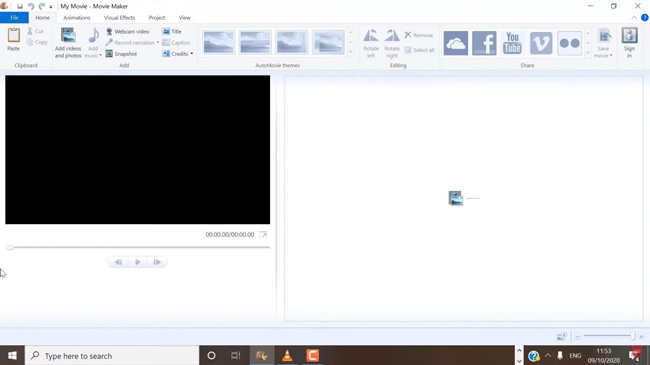Click the Cortana circle icon

[211, 355]
